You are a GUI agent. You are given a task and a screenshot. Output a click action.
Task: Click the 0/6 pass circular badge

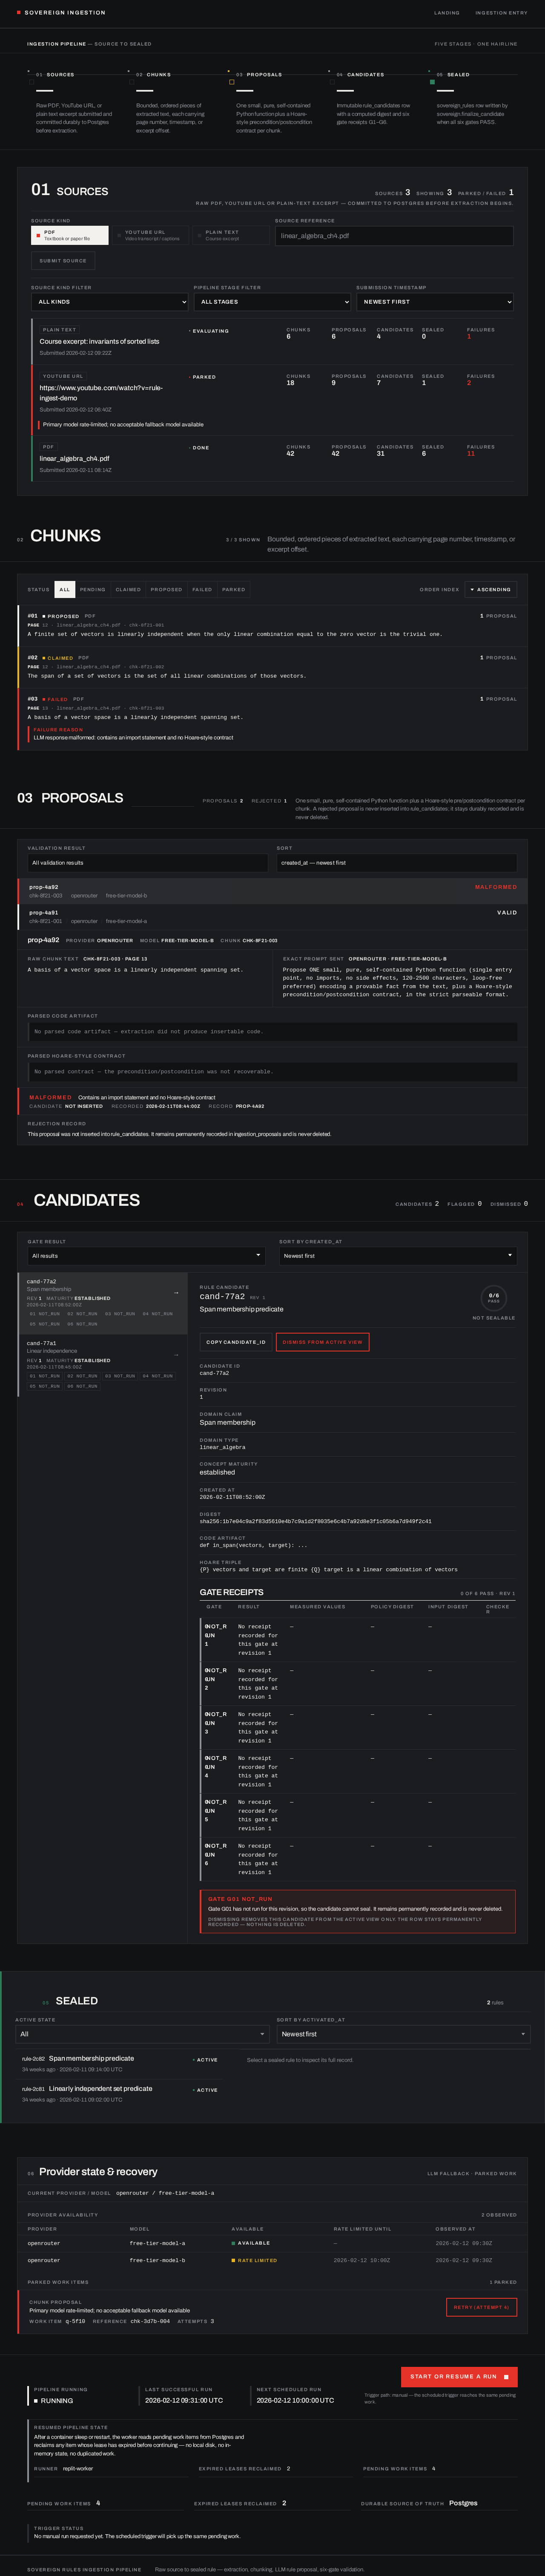[493, 1297]
